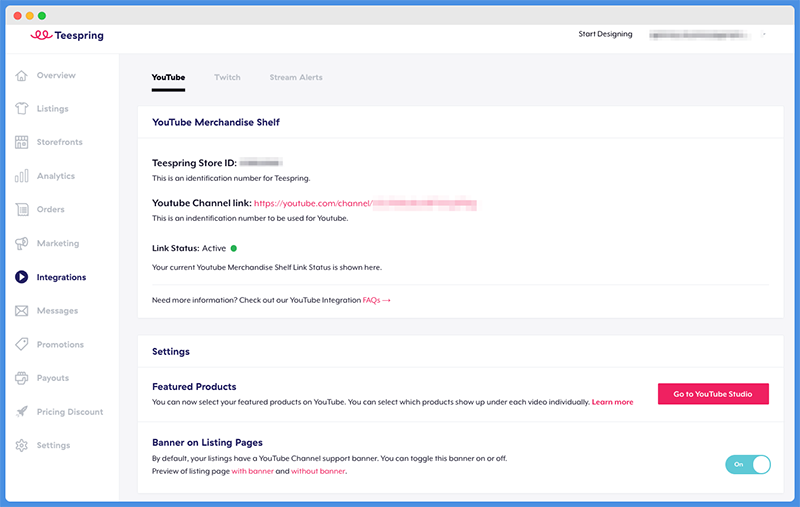800x507 pixels.
Task: Click the red macOS close button
Action: [x=17, y=16]
